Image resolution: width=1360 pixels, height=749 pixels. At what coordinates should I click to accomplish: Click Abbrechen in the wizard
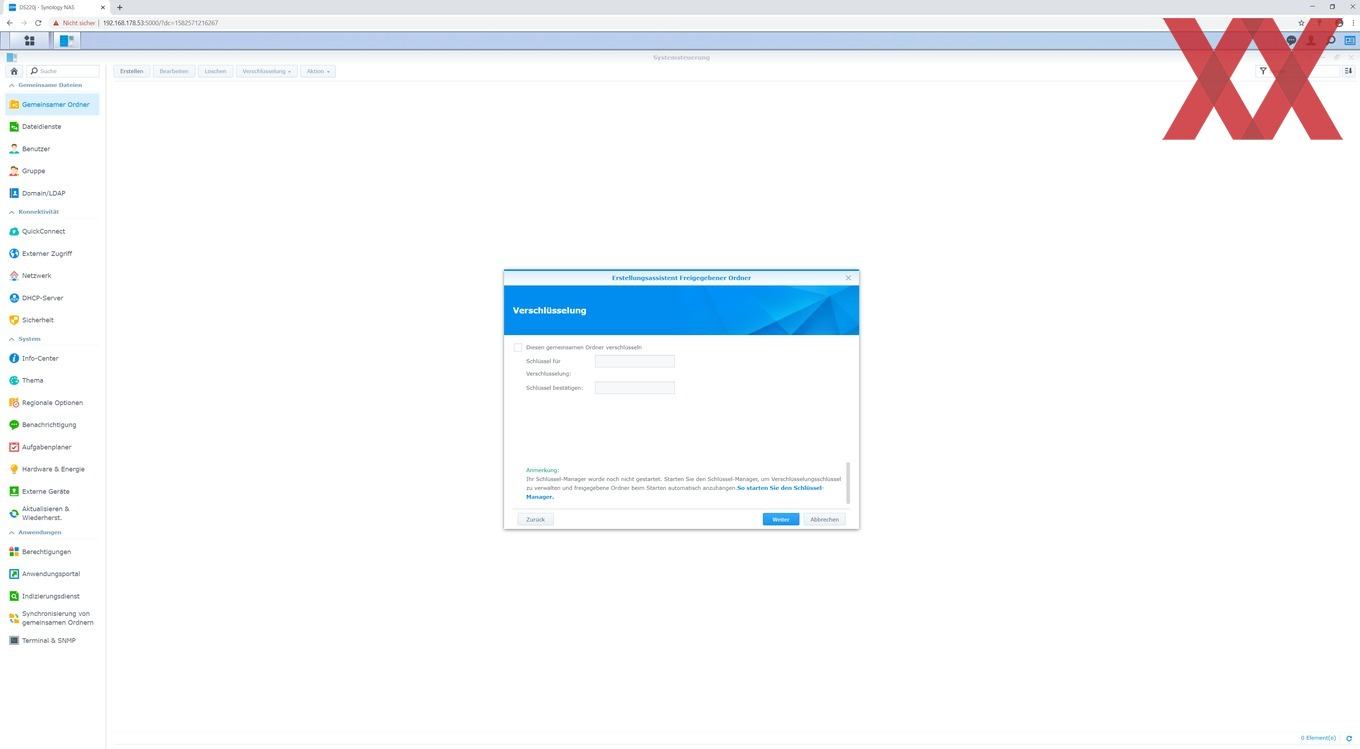point(825,519)
